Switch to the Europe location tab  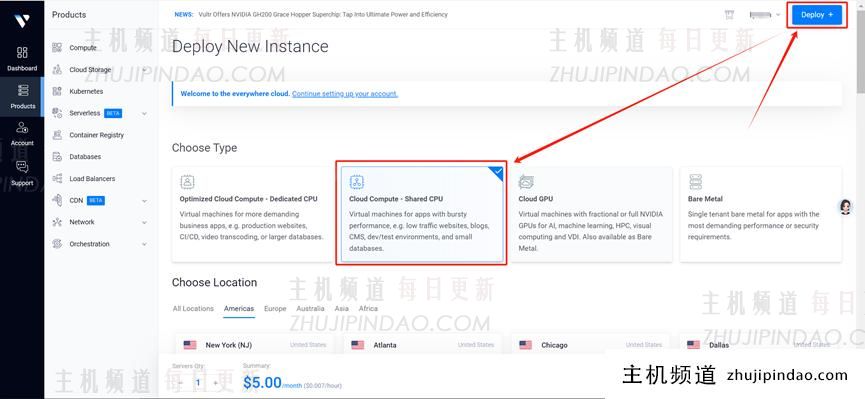pyautogui.click(x=275, y=308)
